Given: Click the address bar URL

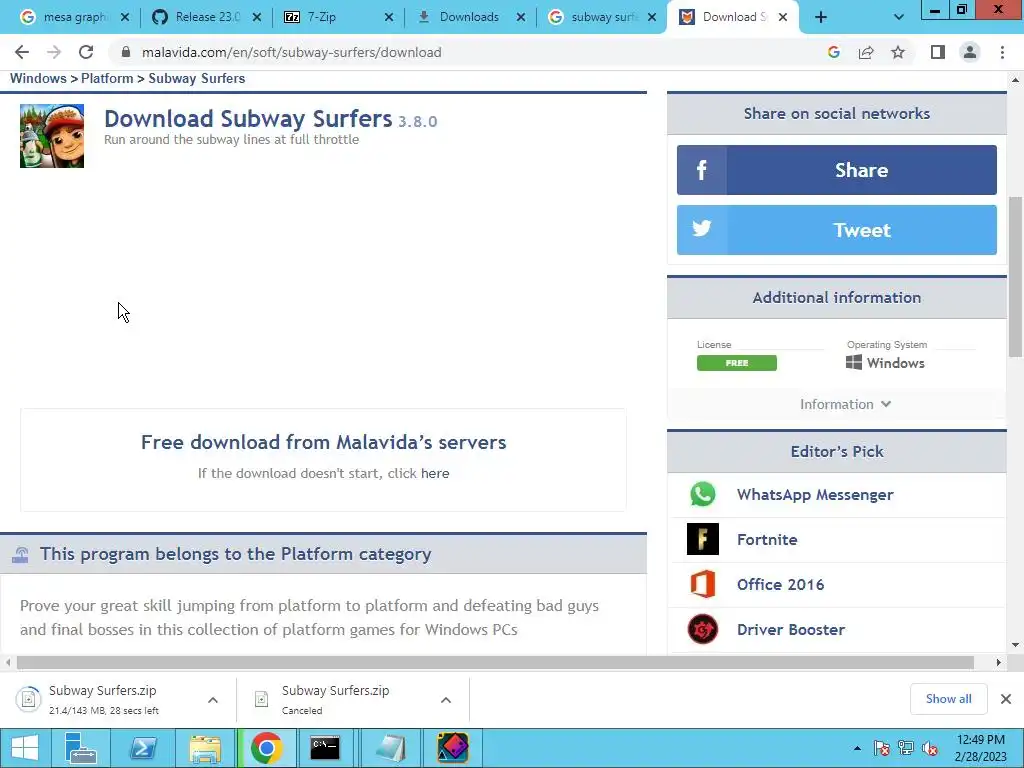Looking at the screenshot, I should 291,52.
